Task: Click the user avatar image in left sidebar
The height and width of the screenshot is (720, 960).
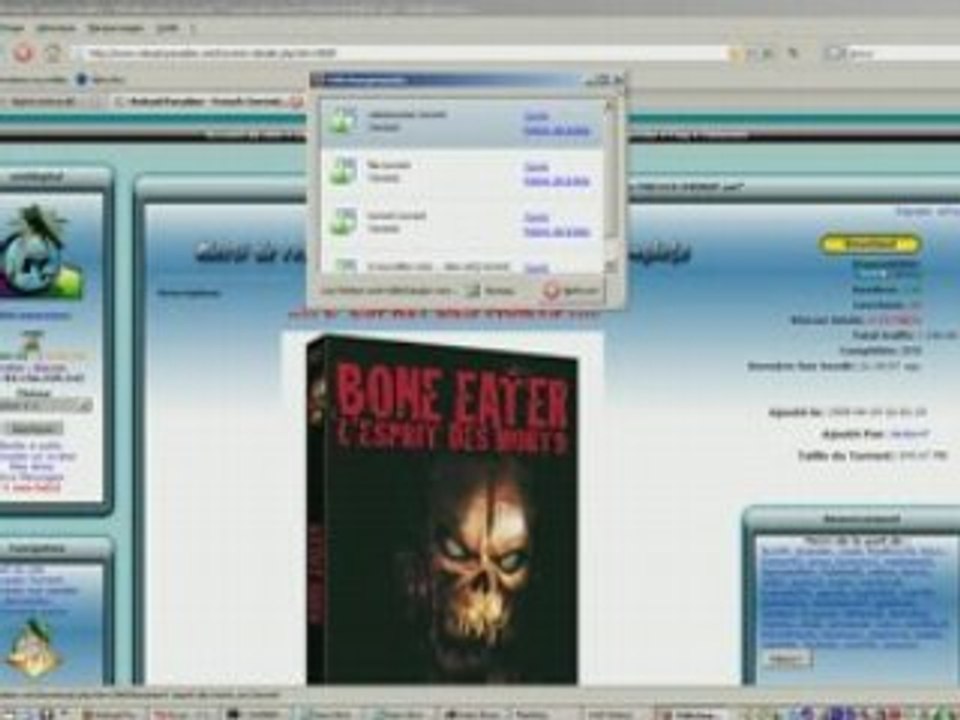Action: [40, 253]
